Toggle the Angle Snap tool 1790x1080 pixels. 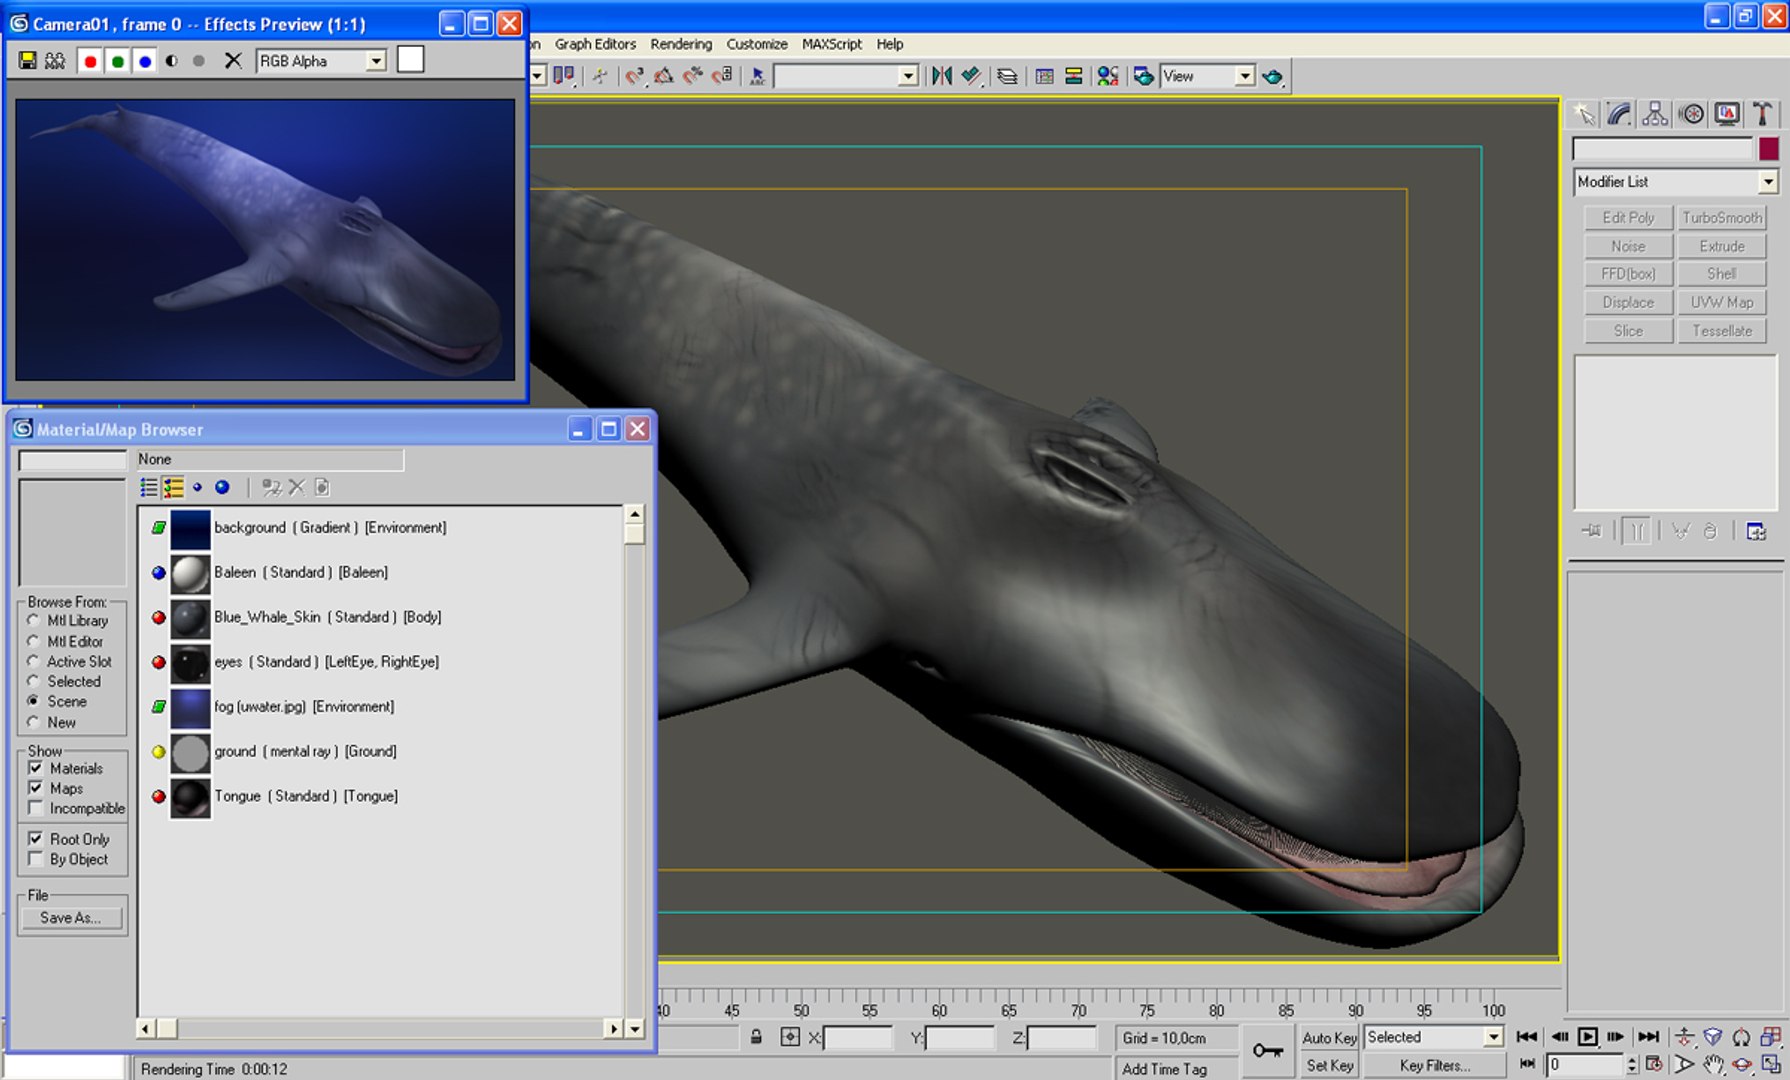pyautogui.click(x=663, y=76)
